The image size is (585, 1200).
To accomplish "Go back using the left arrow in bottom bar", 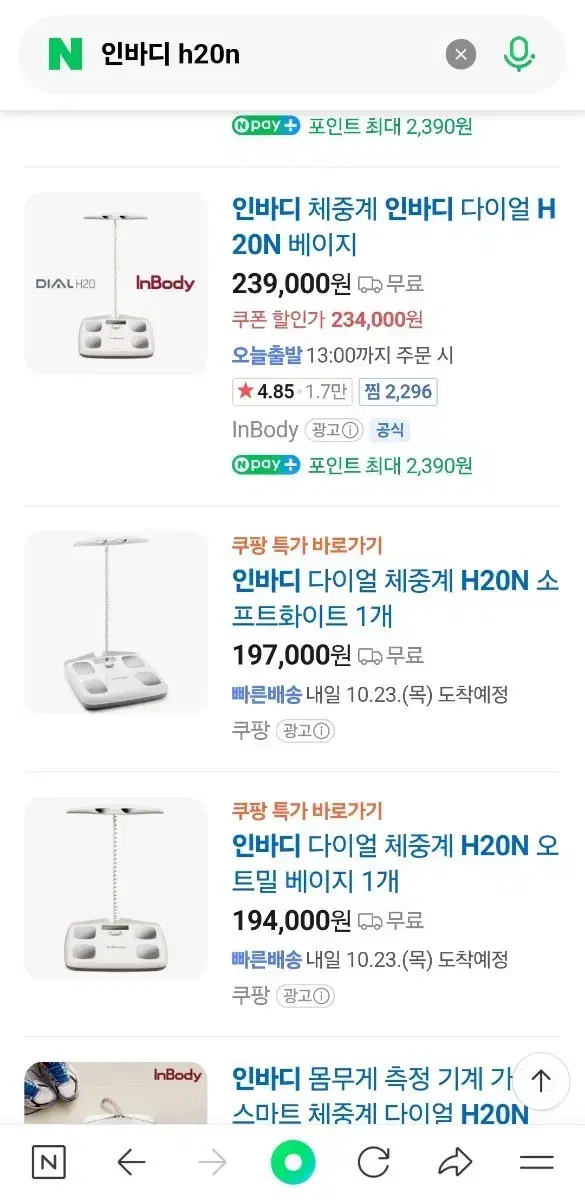I will pos(130,1163).
